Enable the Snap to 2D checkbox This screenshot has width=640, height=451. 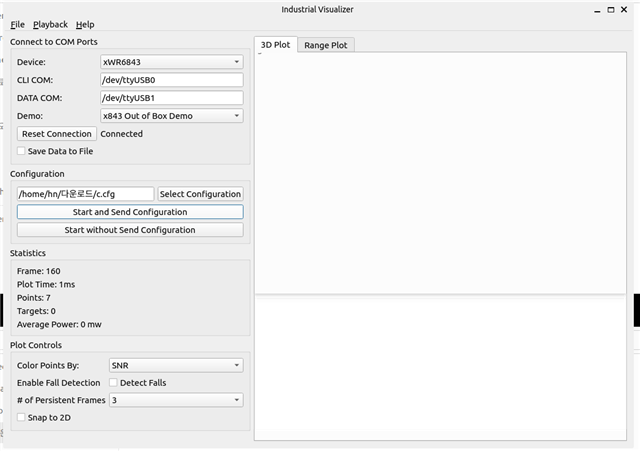pyautogui.click(x=21, y=418)
